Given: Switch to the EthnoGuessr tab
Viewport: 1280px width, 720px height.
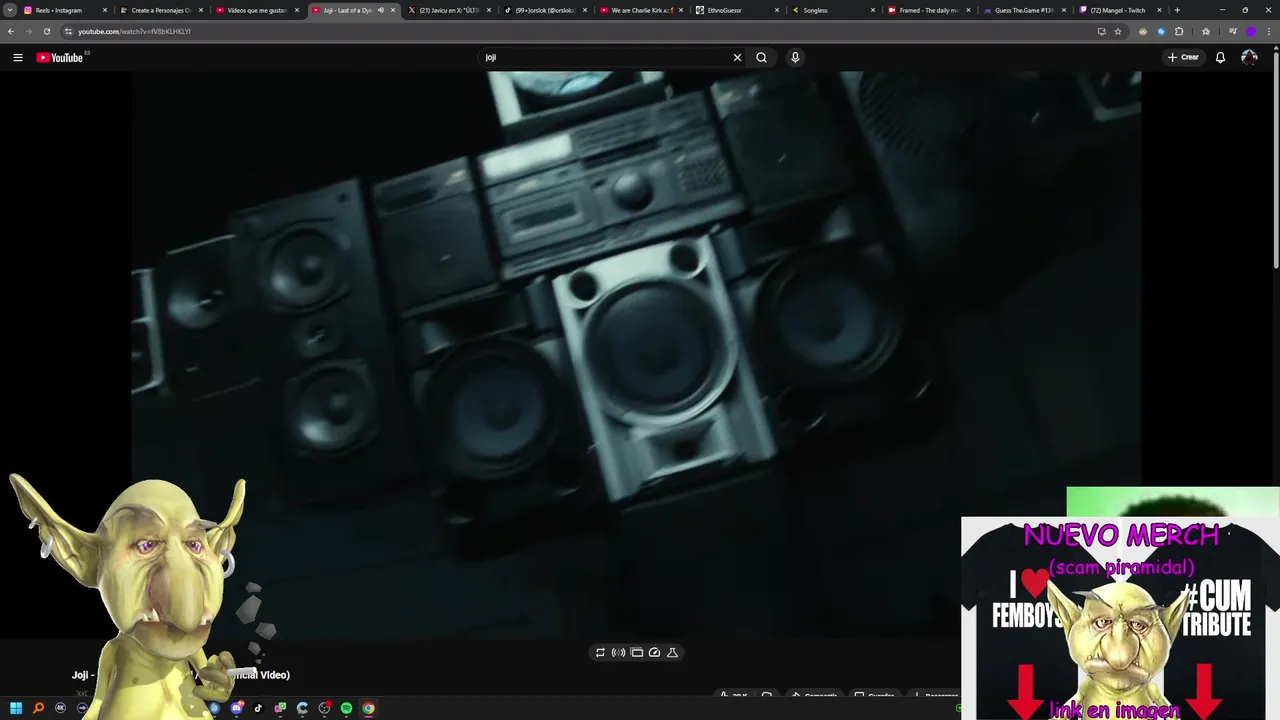Looking at the screenshot, I should click(737, 10).
